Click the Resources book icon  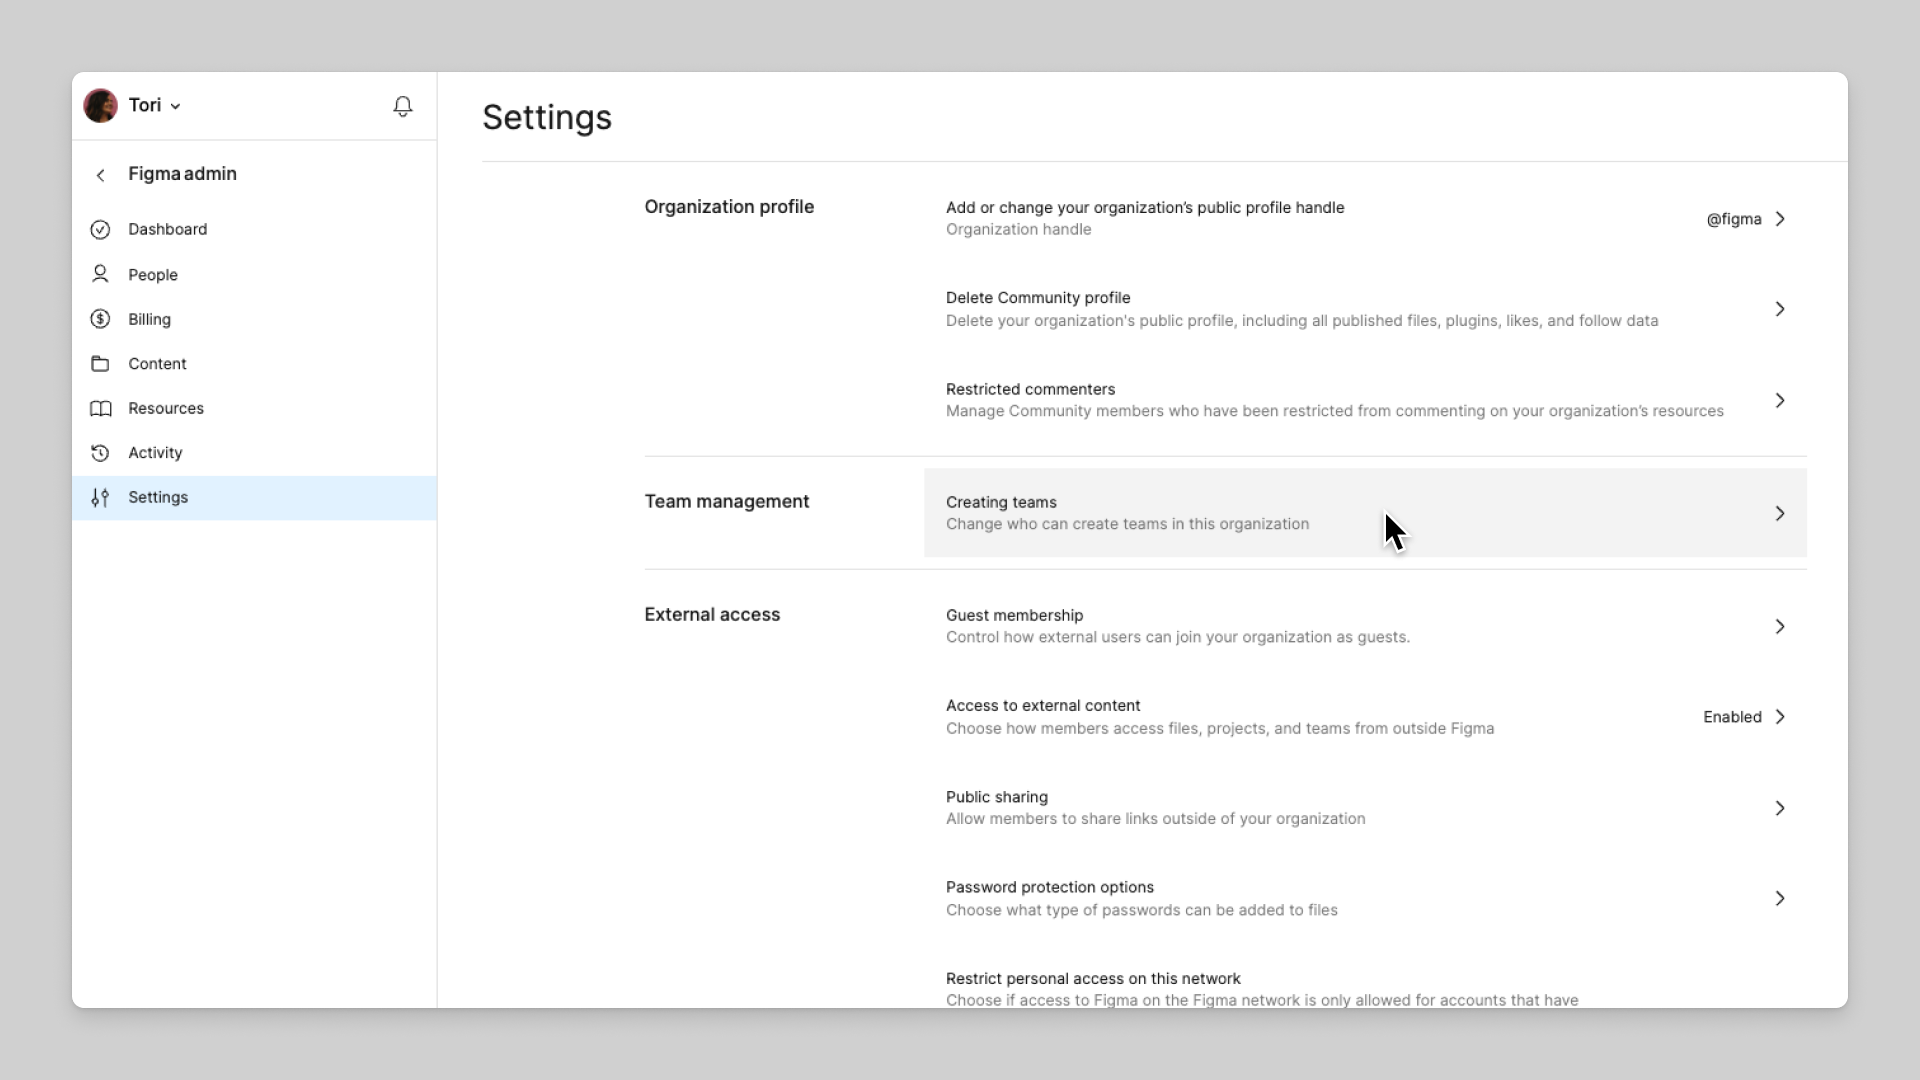pos(100,408)
